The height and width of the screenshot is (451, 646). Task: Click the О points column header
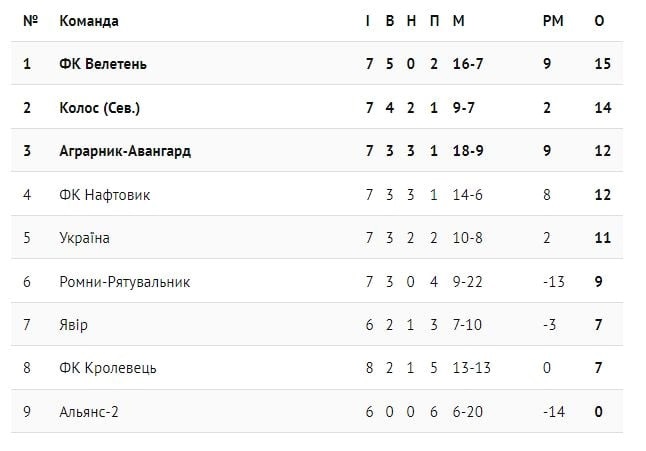tap(599, 21)
